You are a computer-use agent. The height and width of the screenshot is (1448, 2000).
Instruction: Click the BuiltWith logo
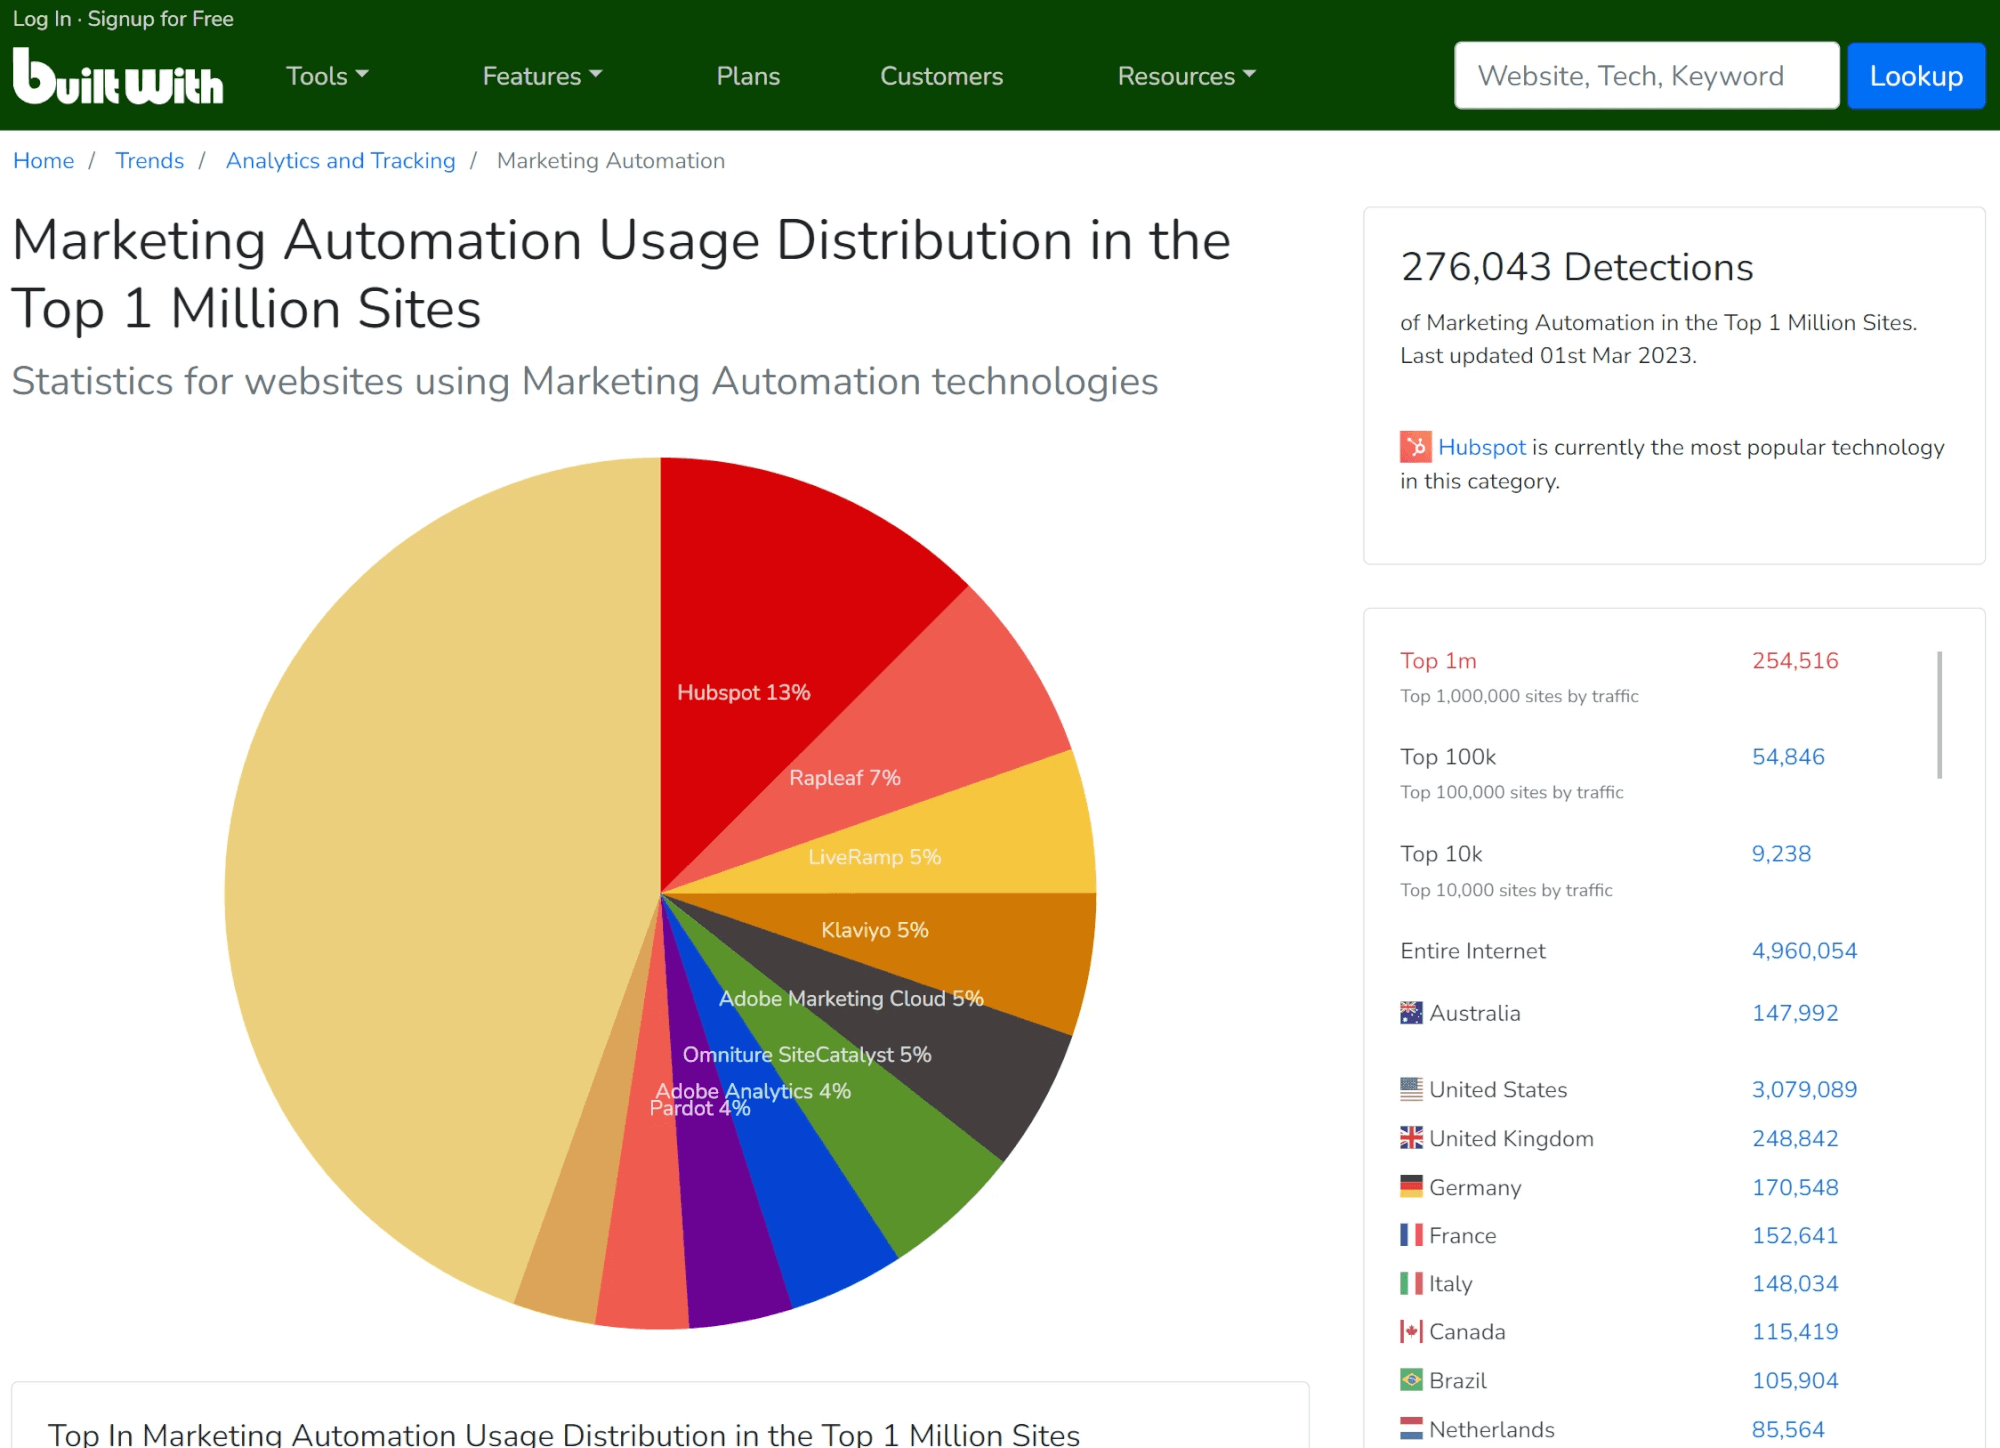[118, 76]
